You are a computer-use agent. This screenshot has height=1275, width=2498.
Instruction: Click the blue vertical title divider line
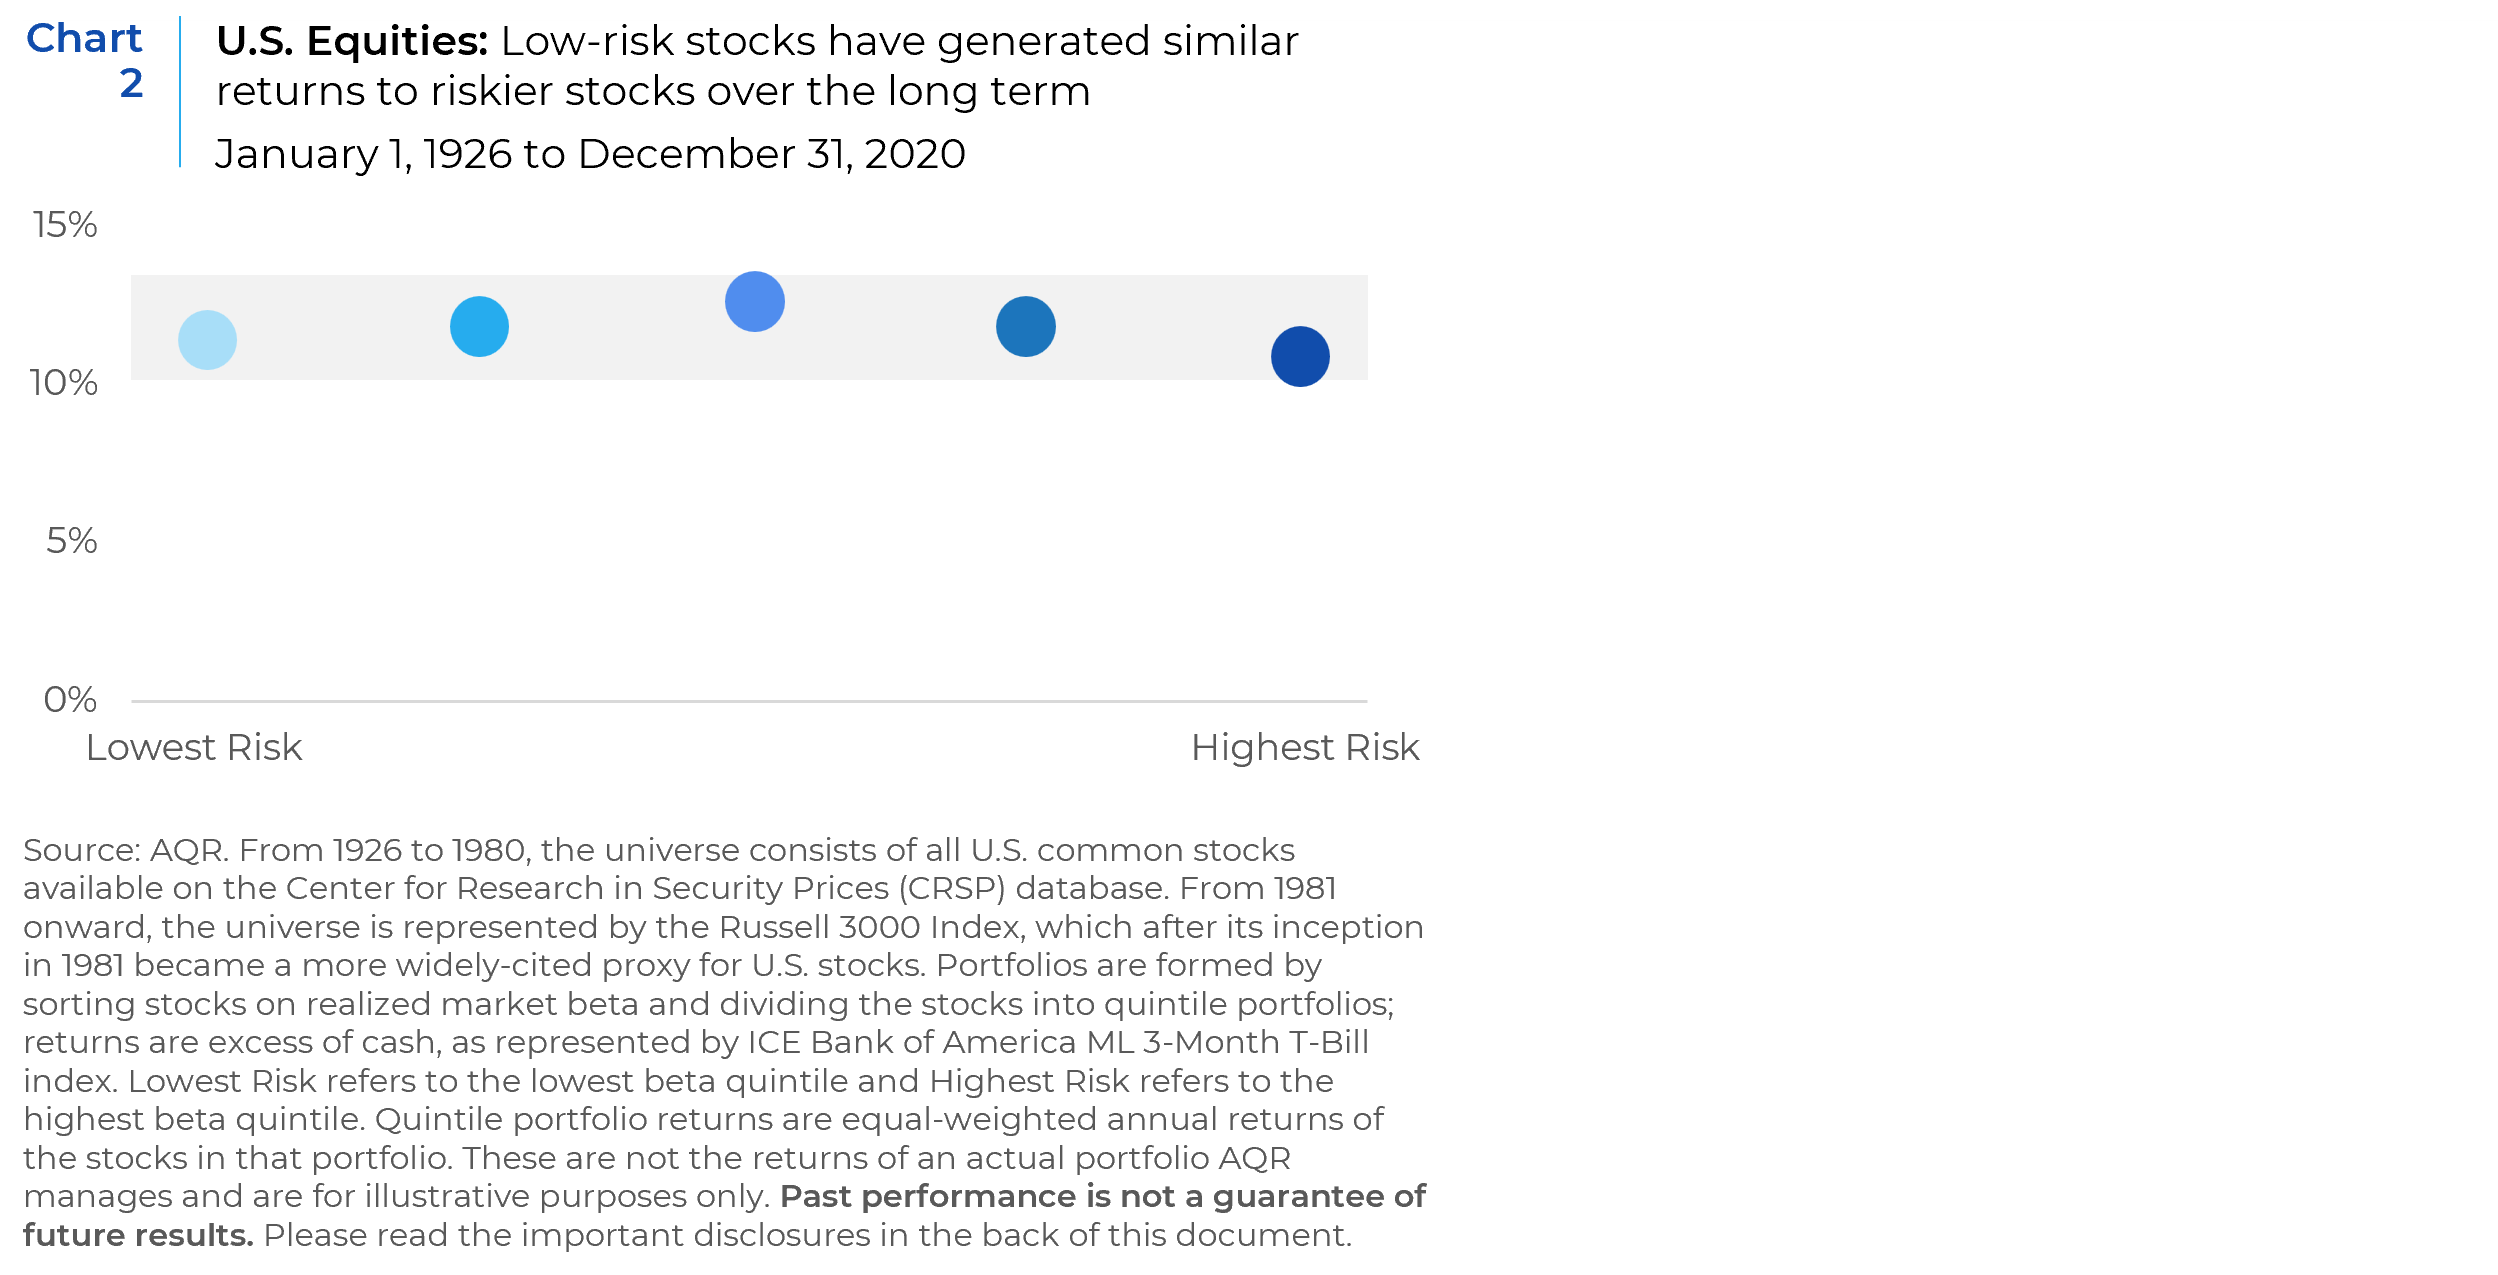[x=180, y=91]
